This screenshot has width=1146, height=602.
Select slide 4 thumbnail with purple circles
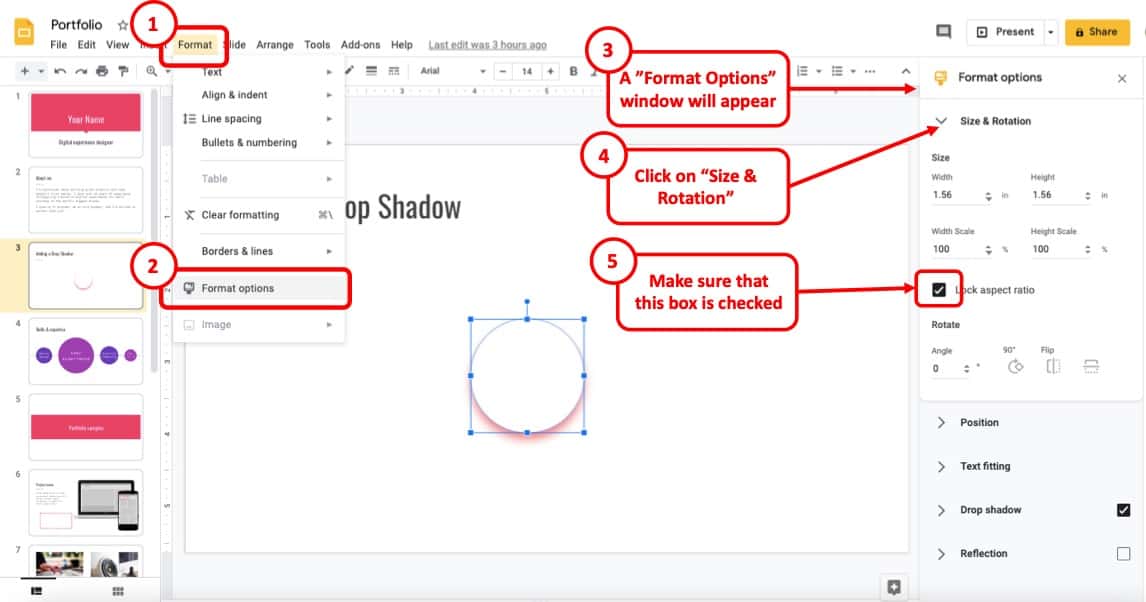(86, 351)
